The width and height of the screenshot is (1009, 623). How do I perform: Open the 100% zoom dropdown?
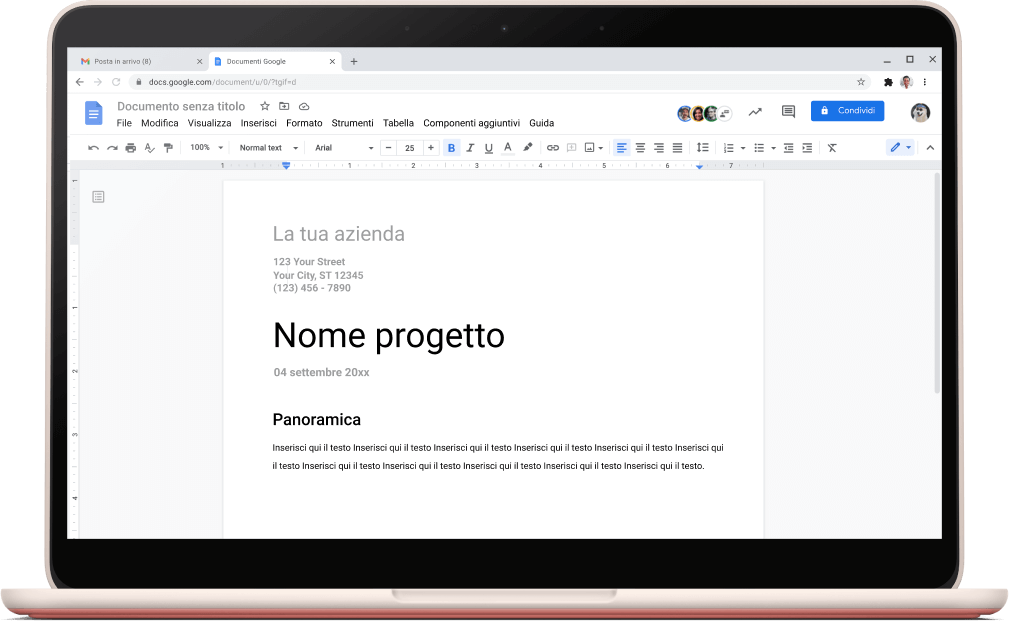click(x=206, y=148)
